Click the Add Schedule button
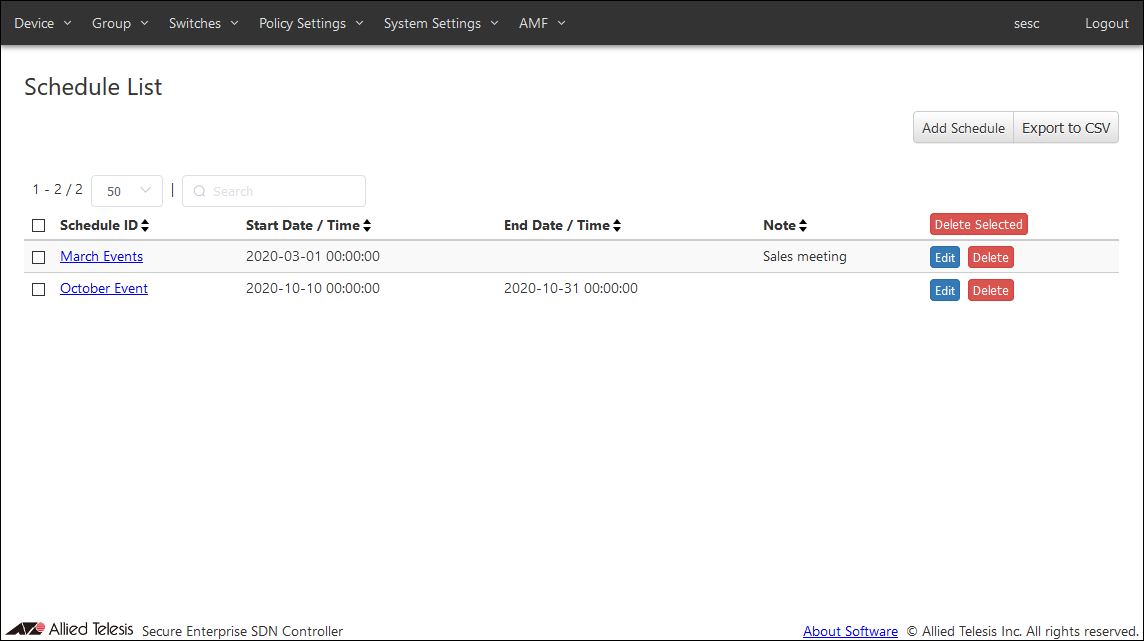The width and height of the screenshot is (1144, 641). [x=963, y=128]
